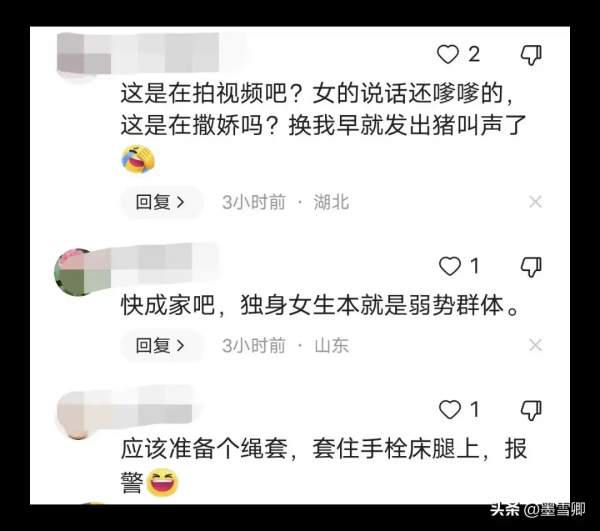Like the rope comment with heart icon
The width and height of the screenshot is (600, 531).
[x=450, y=410]
